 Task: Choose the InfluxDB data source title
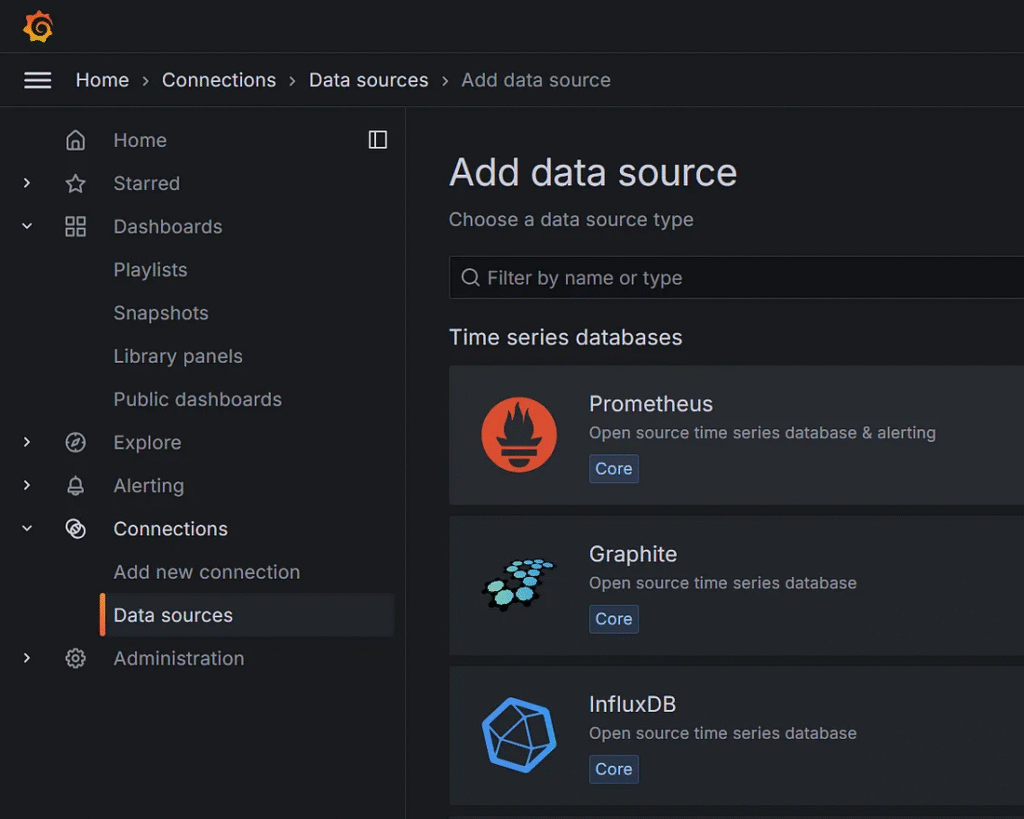coord(632,704)
